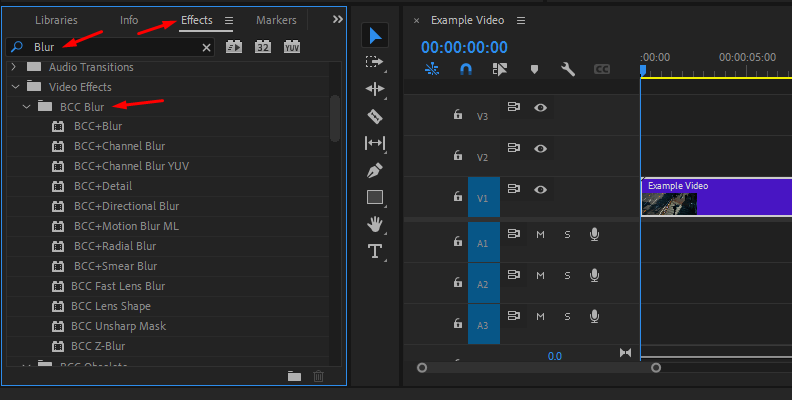Switch to the Libraries tab

(x=56, y=20)
